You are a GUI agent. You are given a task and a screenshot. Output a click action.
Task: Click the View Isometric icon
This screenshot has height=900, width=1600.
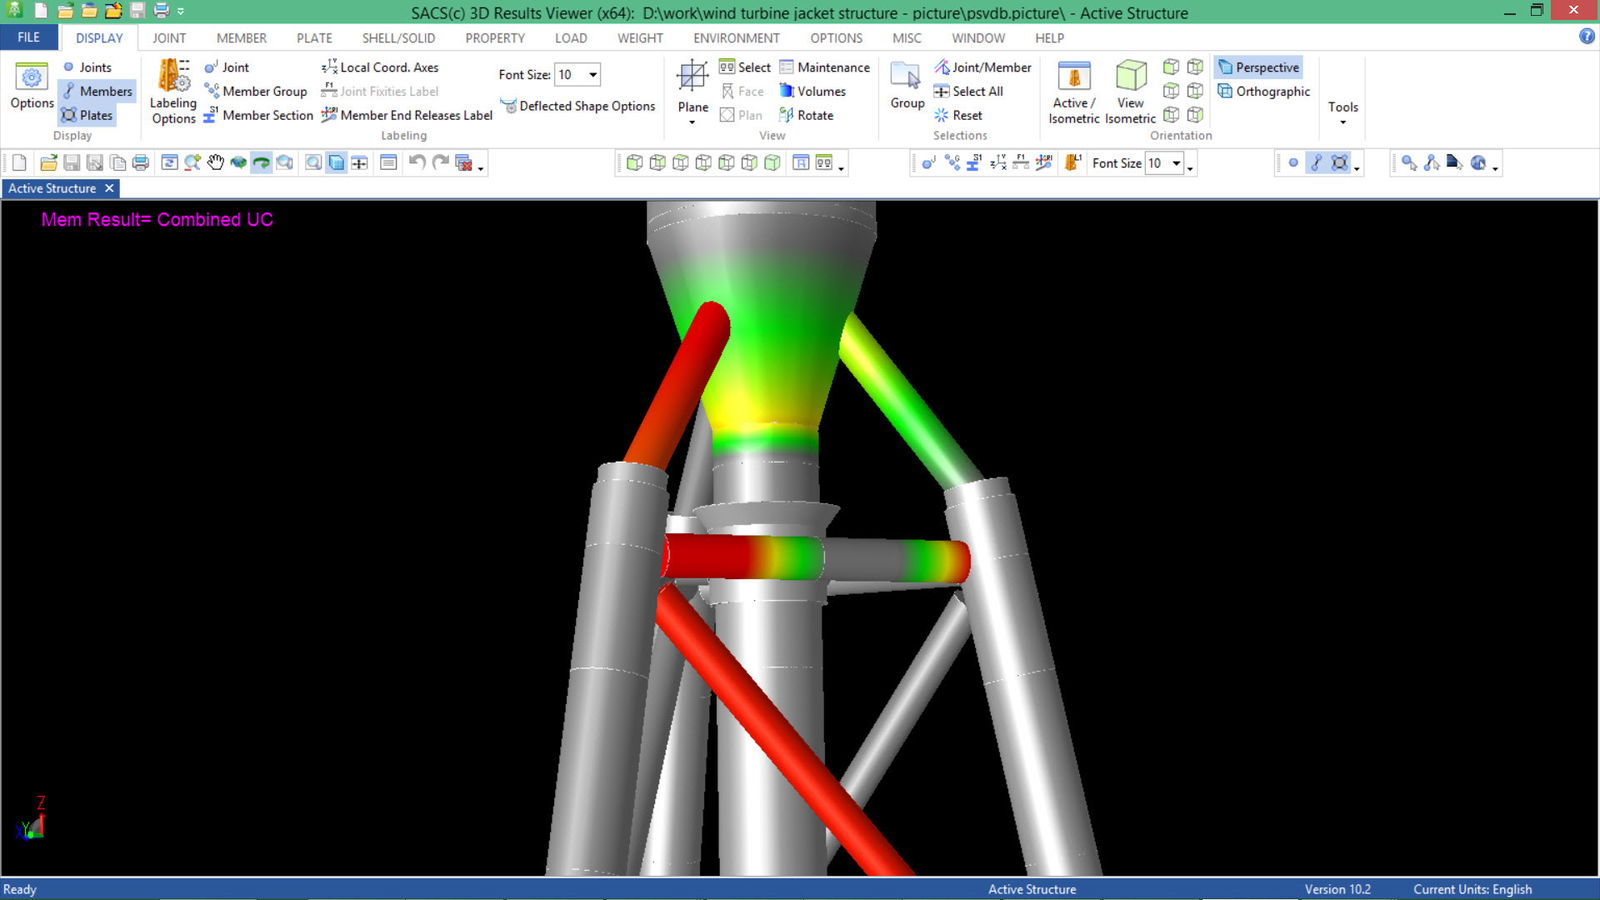[x=1129, y=90]
